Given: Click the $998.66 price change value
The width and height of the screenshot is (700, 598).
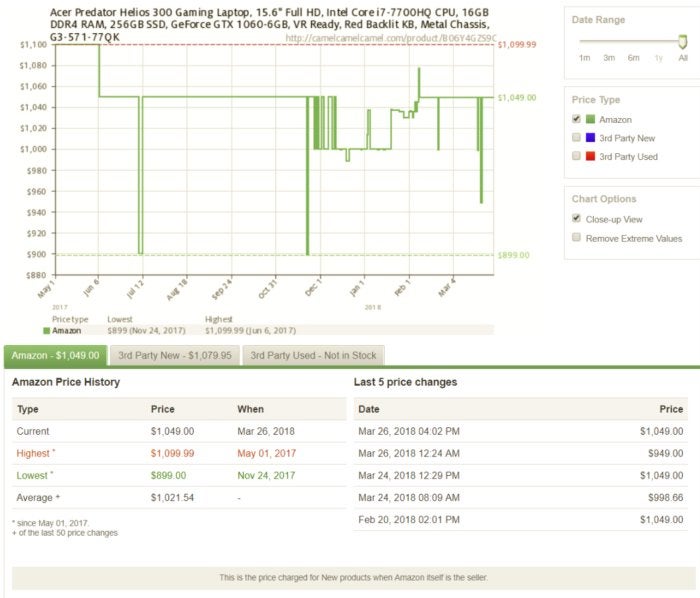Looking at the screenshot, I should pyautogui.click(x=666, y=498).
